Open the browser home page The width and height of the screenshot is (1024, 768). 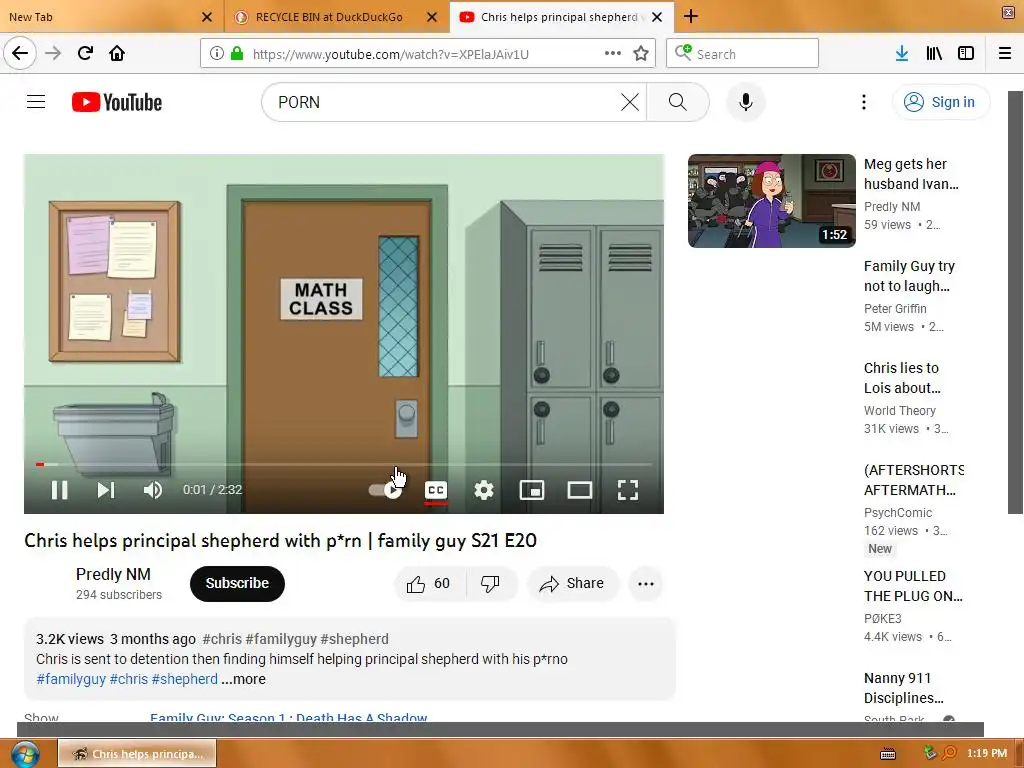117,53
